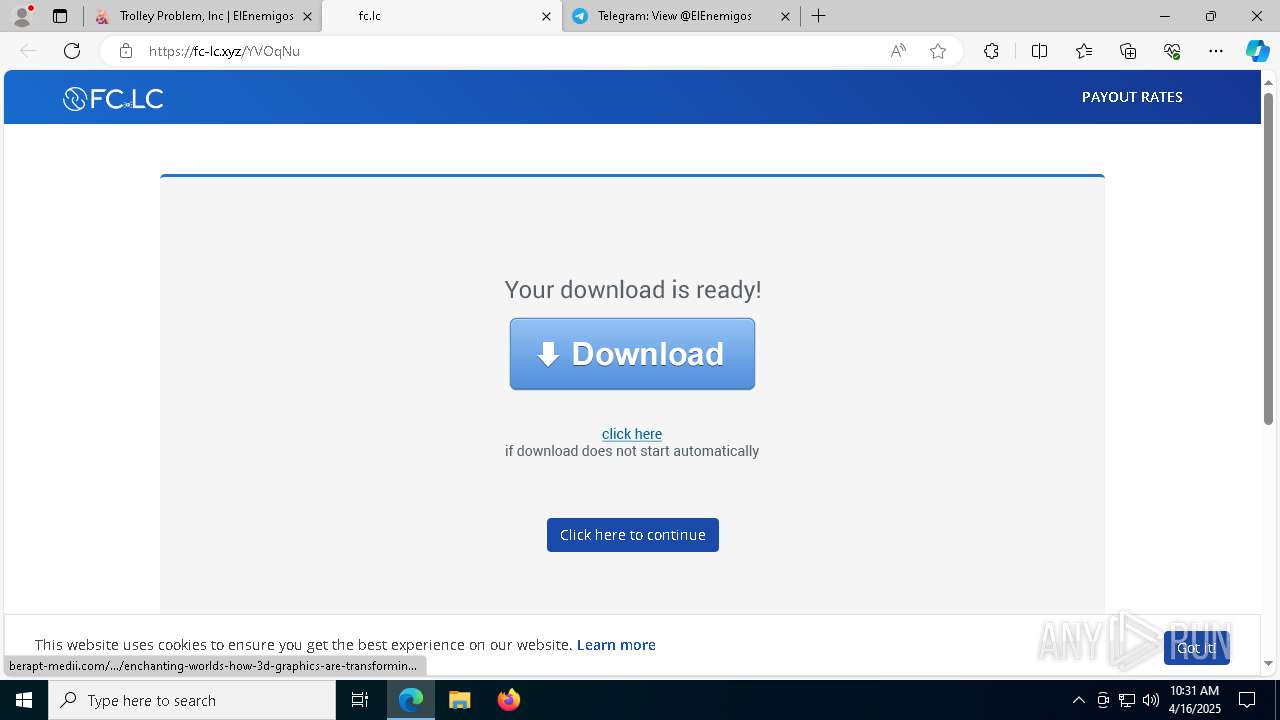Screen dimensions: 1280x720
Task: Open Task View on the taskbar
Action: (x=360, y=700)
